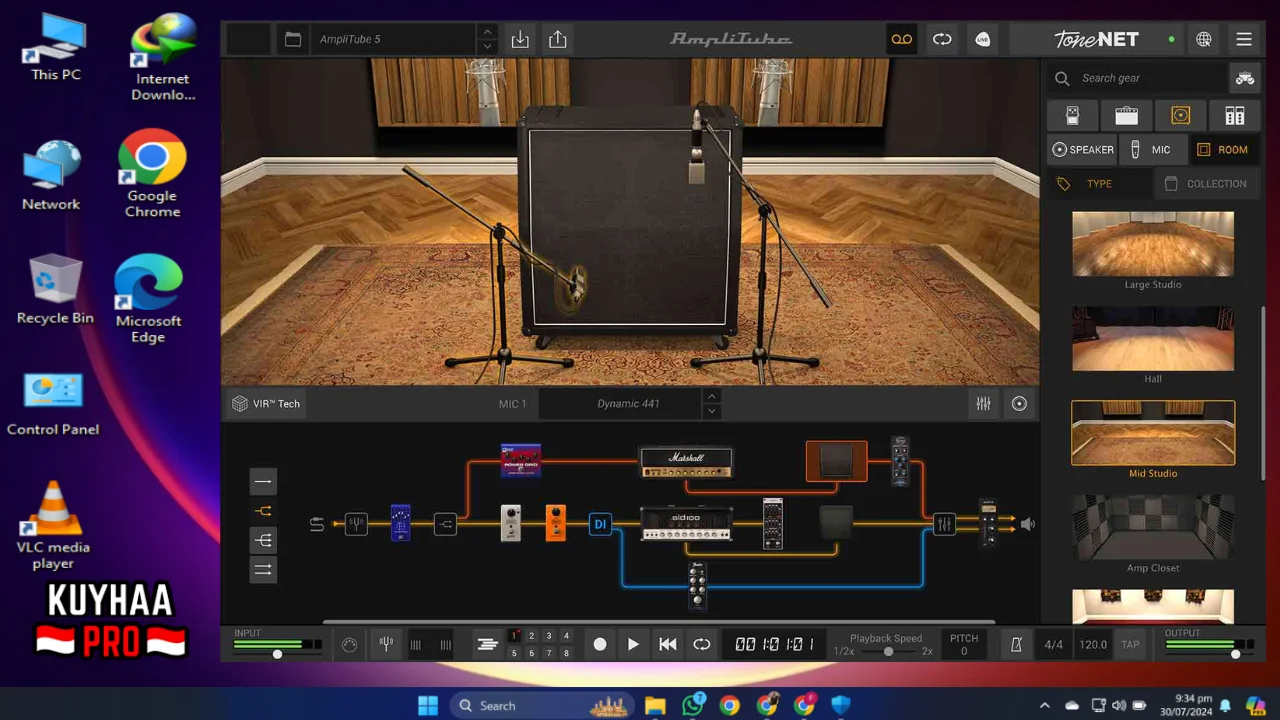
Task: Select the tuner block in signal chain
Action: [356, 523]
